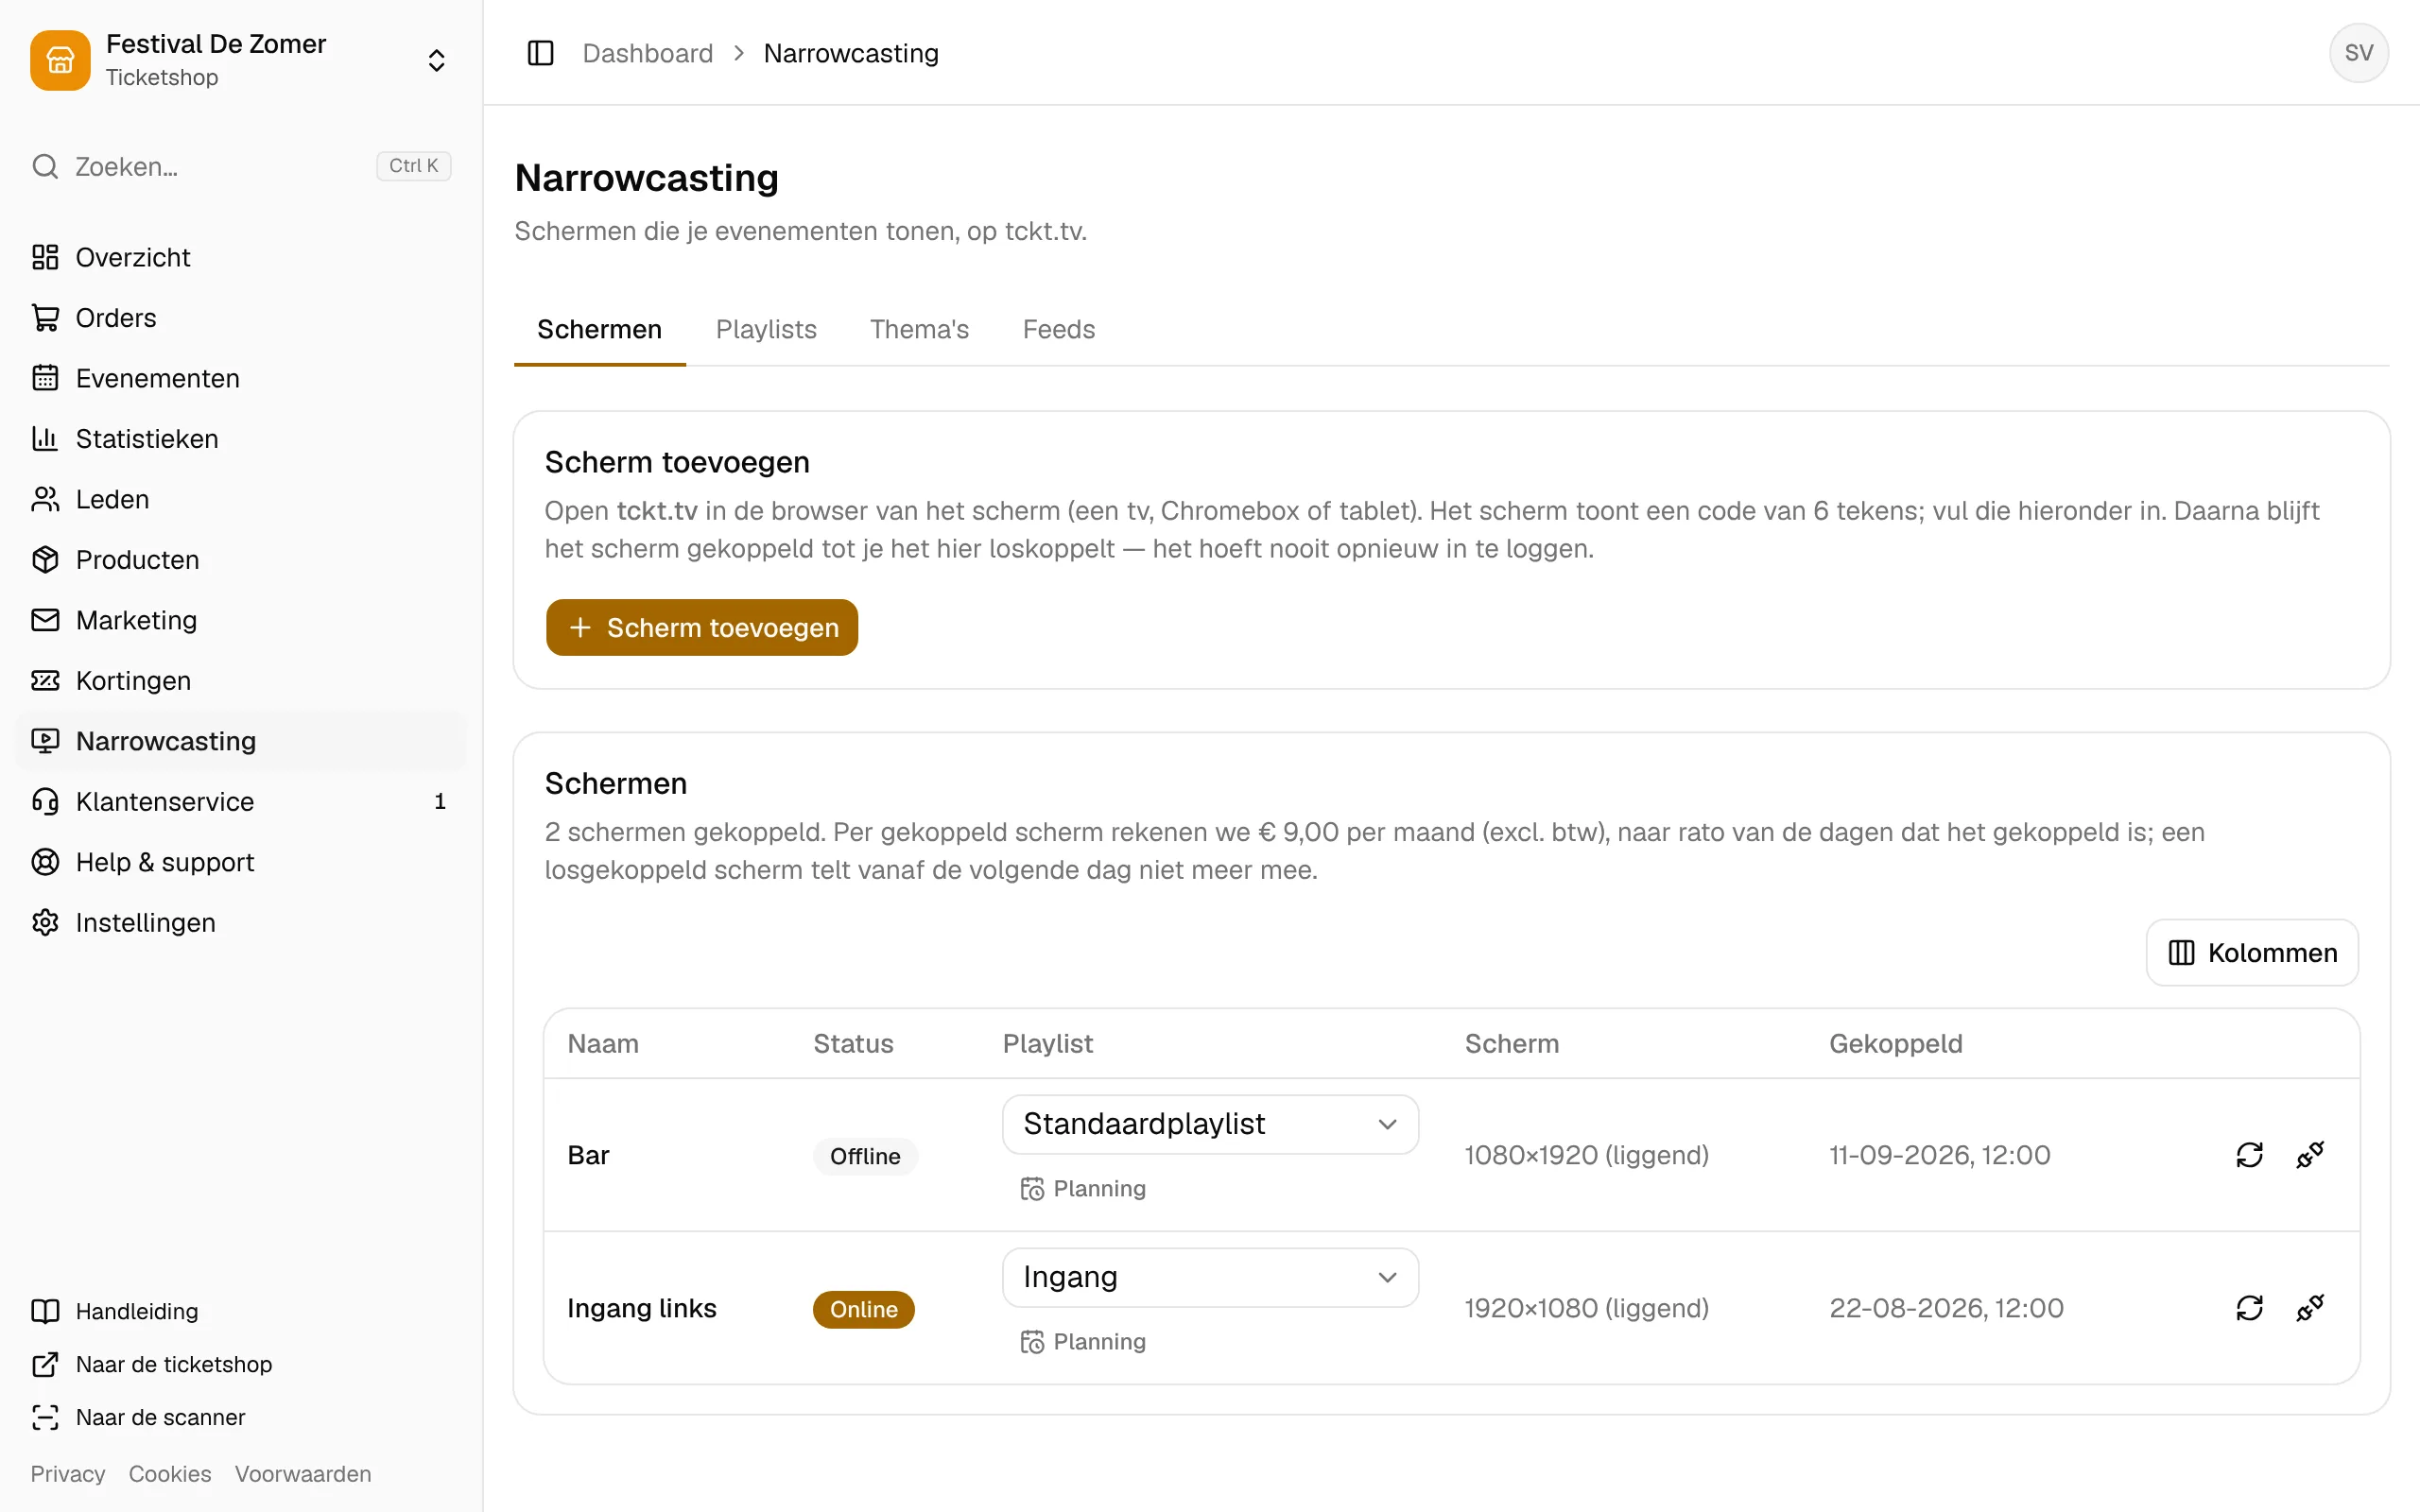Click the Scherm toevoegen button

[x=702, y=628]
